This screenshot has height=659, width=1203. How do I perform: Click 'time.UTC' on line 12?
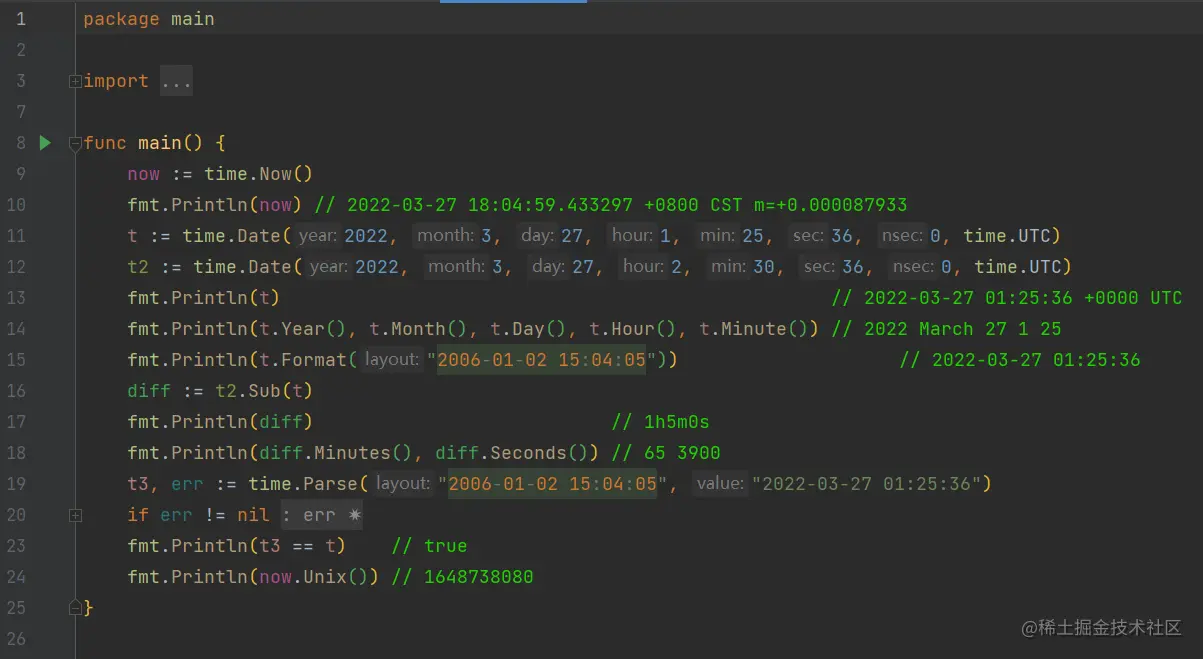(1017, 267)
